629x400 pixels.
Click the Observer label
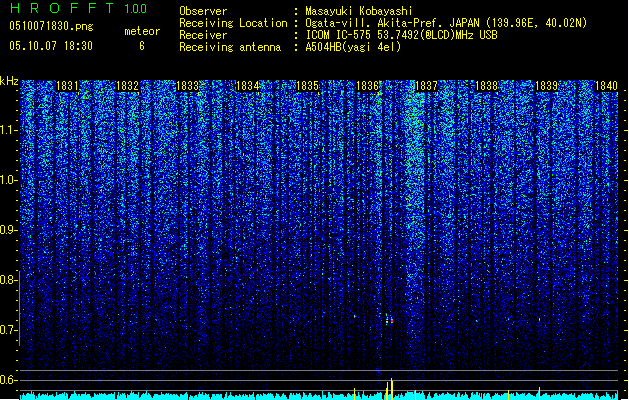[203, 11]
